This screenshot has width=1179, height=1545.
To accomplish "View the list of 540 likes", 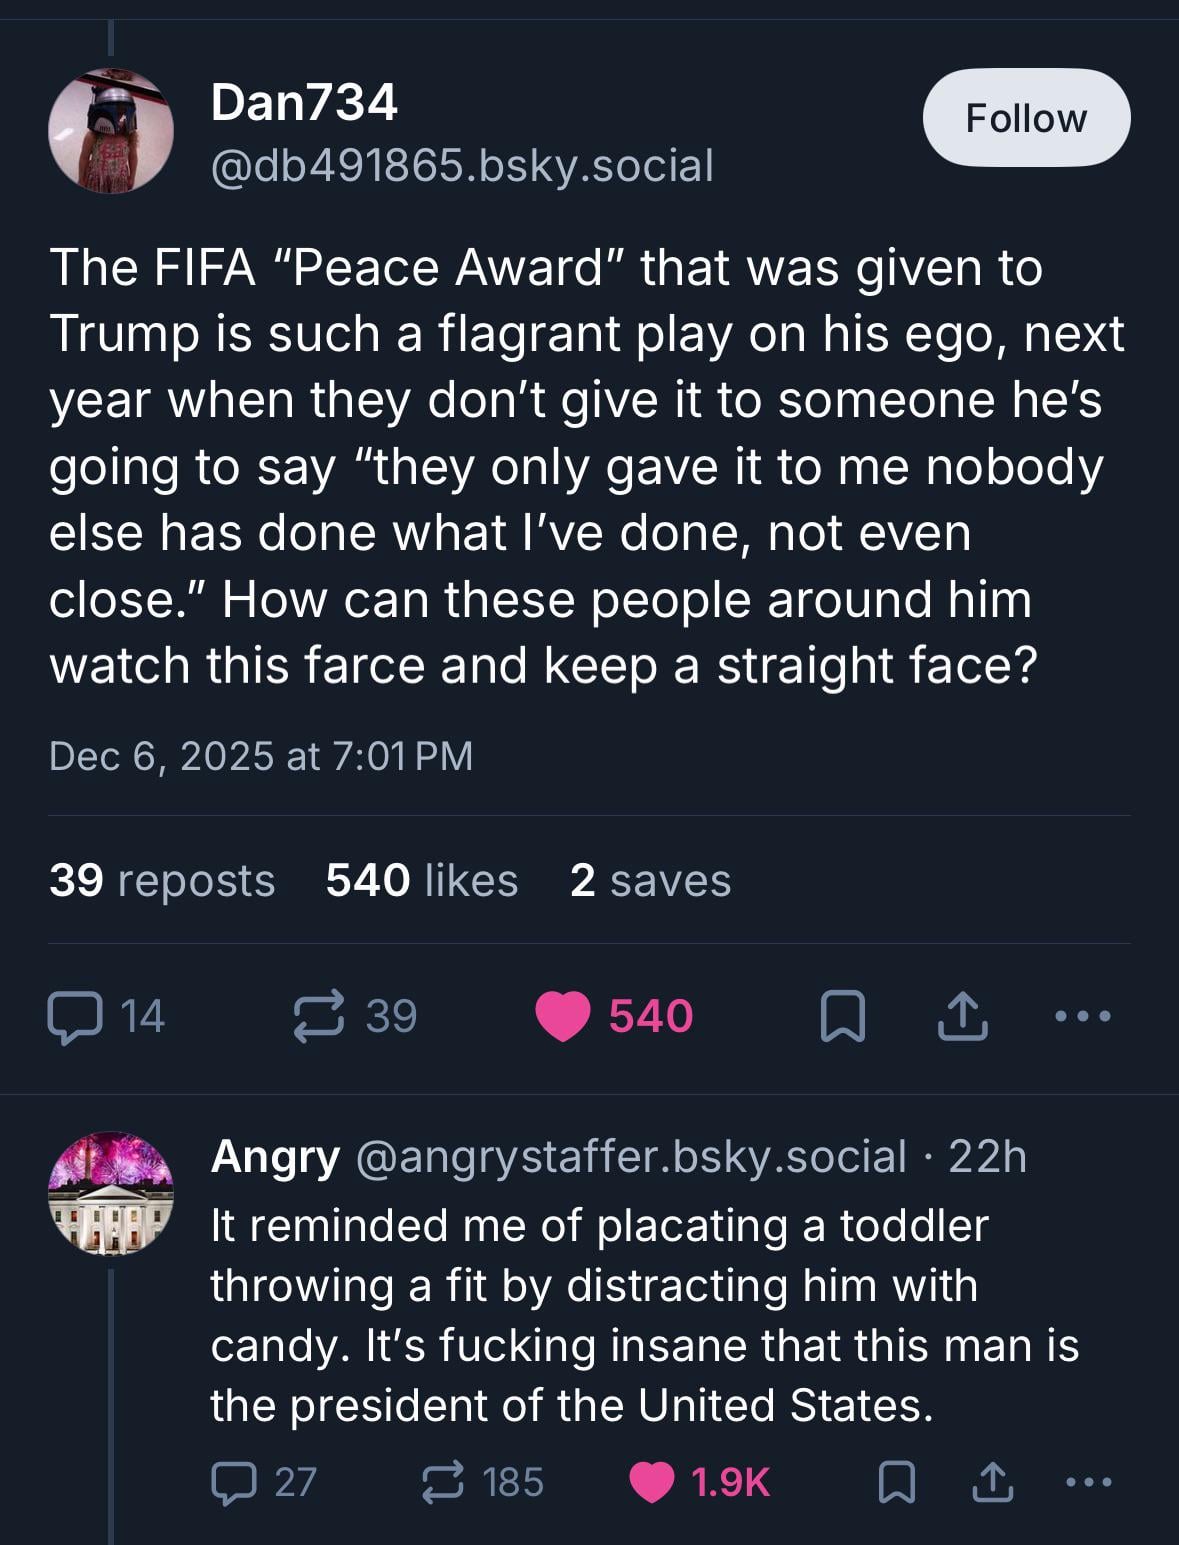I will (422, 881).
